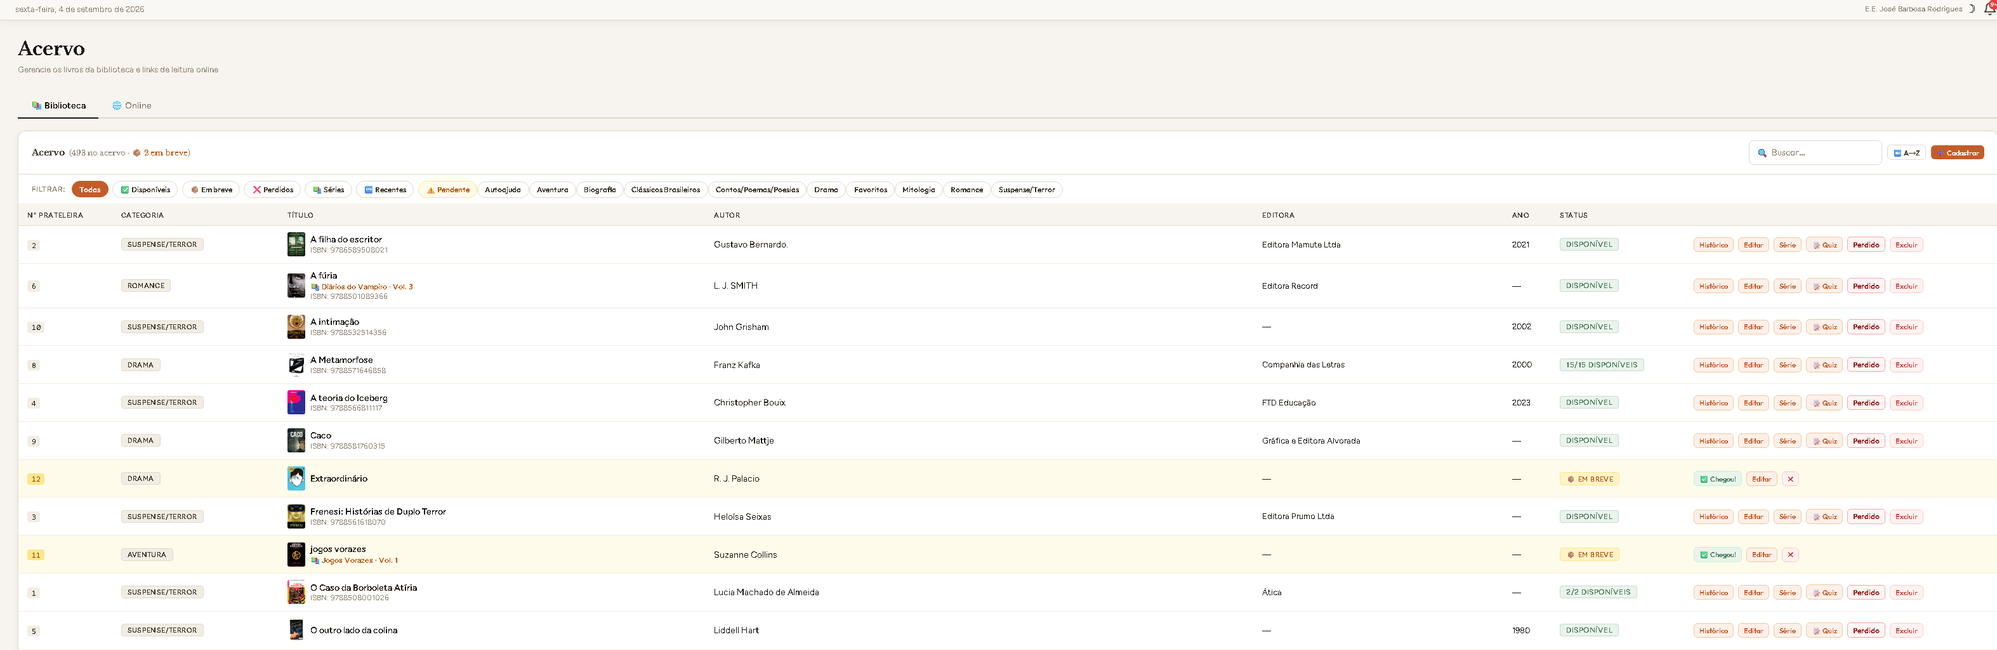Switch to the Online tab

click(x=132, y=105)
